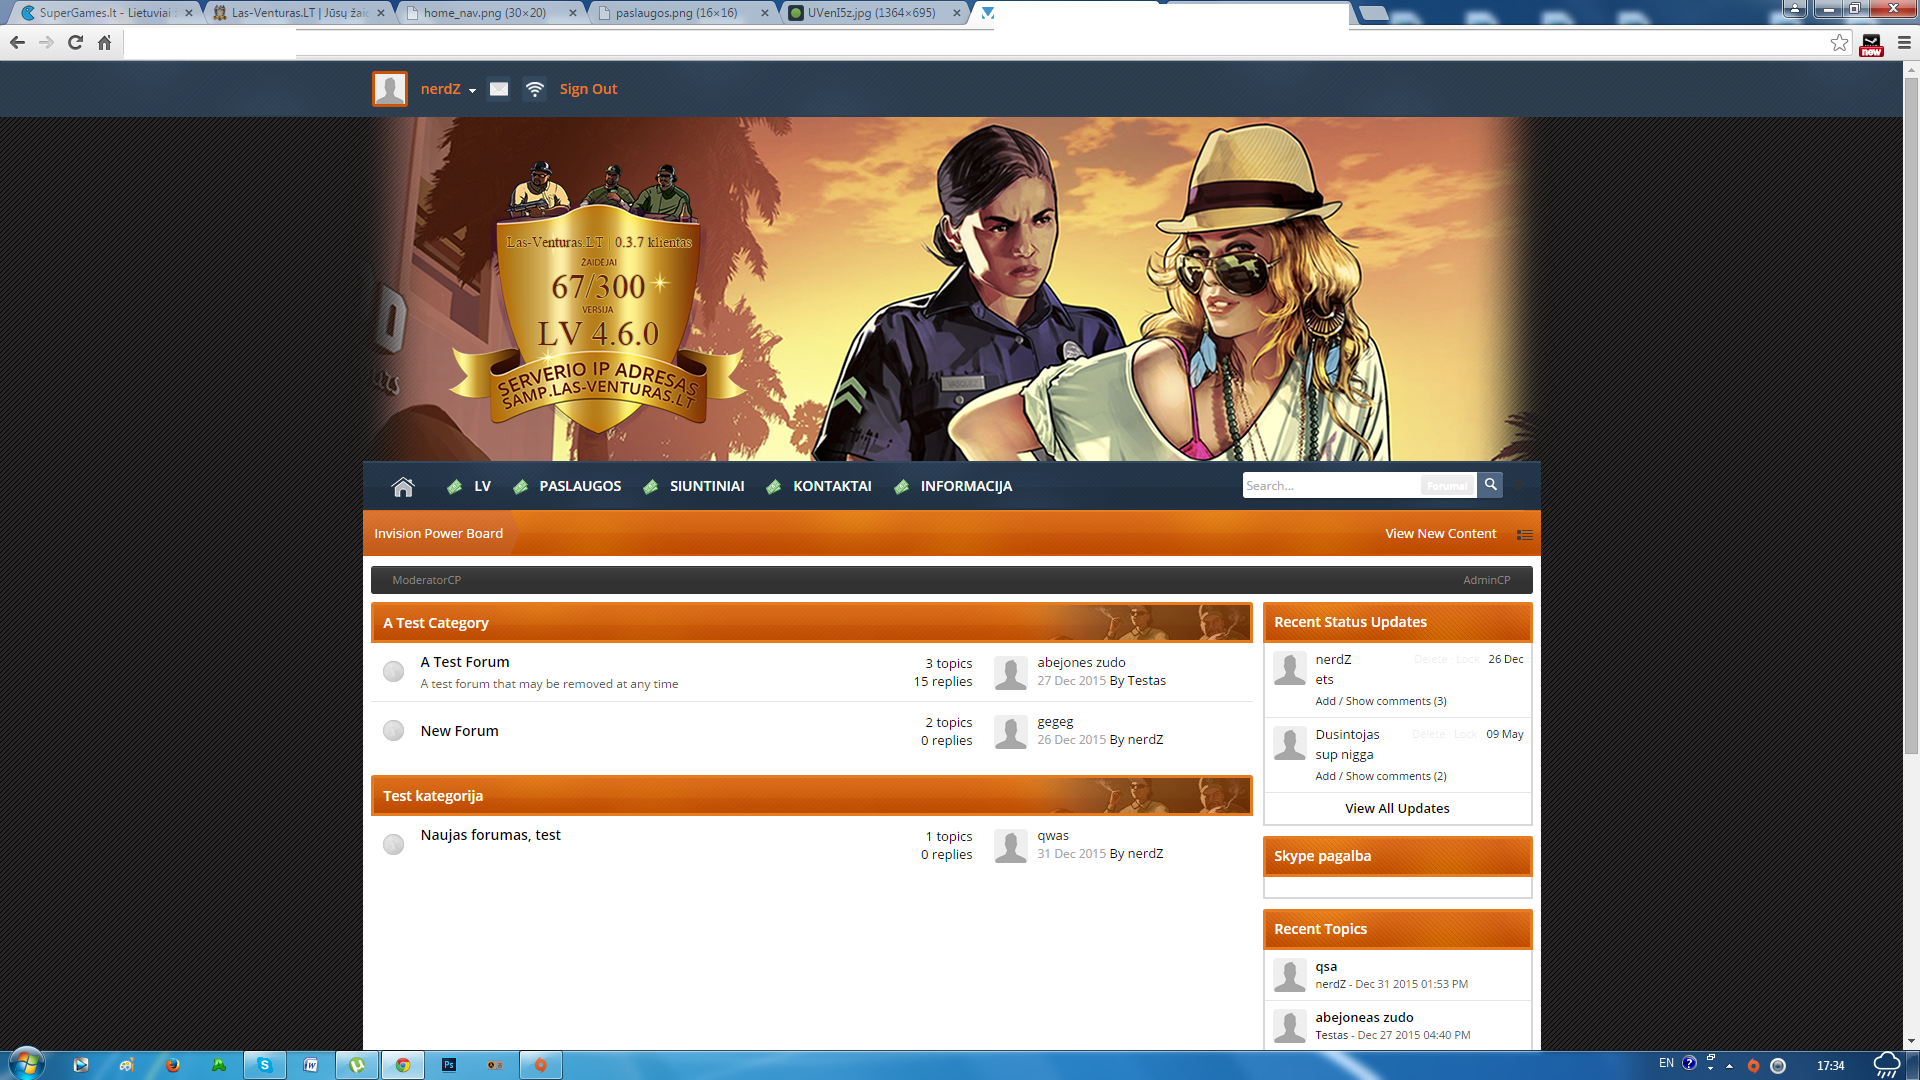This screenshot has width=1920, height=1080.
Task: Click mail extension icon in toolbar
Action: (1871, 44)
